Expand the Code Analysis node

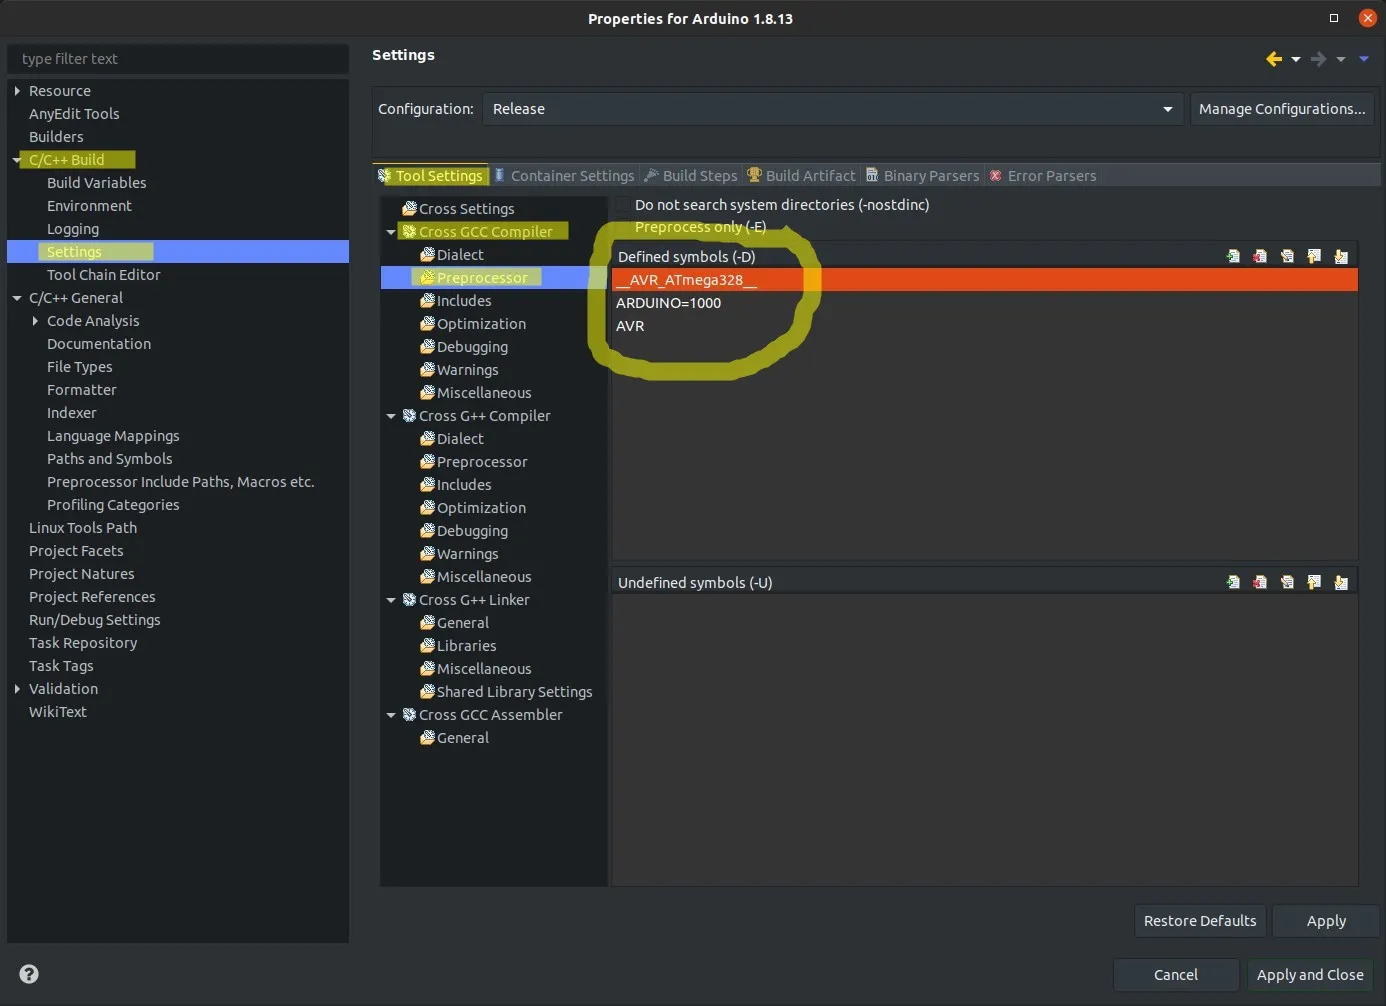[x=35, y=321]
